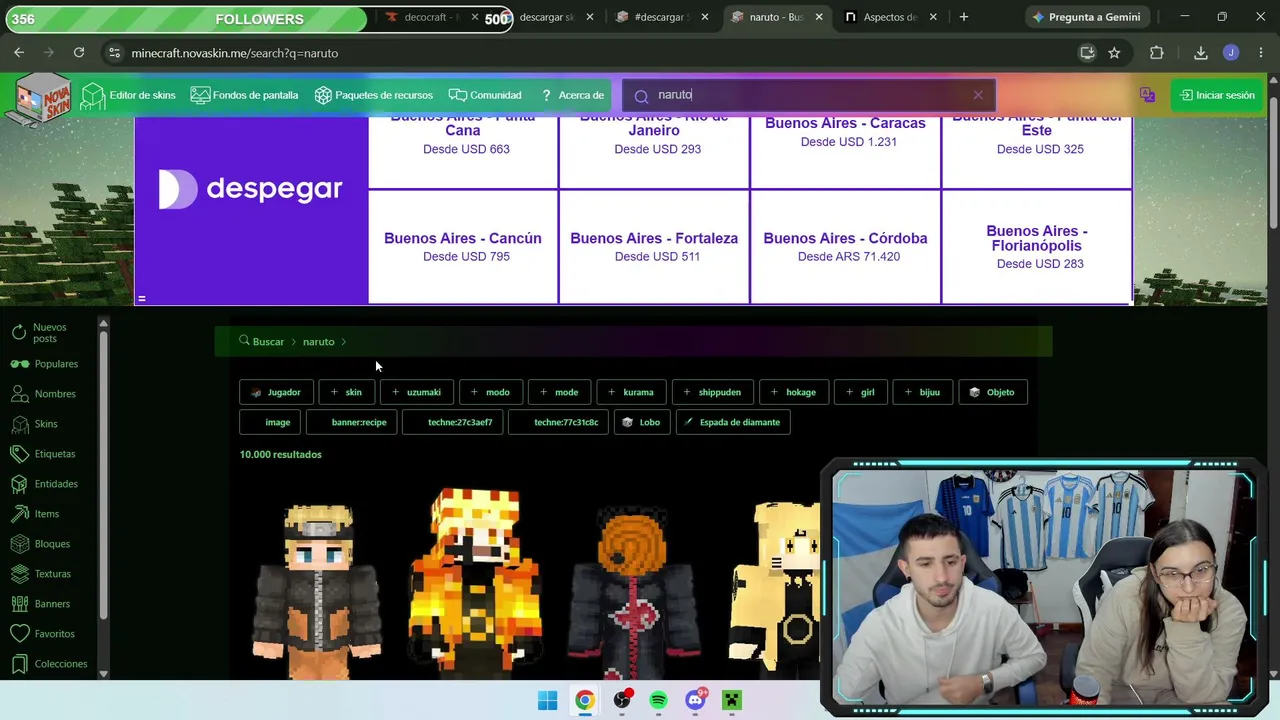This screenshot has height=720, width=1280.
Task: Reload the page in Chrome
Action: coord(79,53)
